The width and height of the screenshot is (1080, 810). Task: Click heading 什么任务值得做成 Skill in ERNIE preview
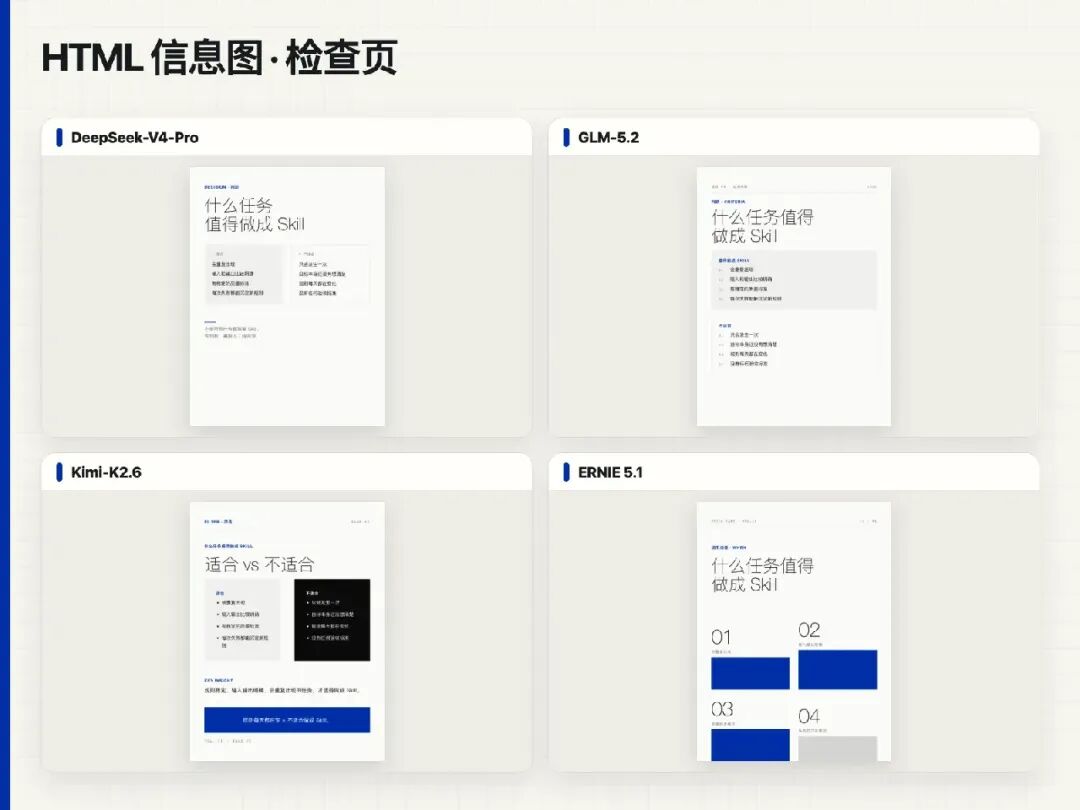[x=762, y=575]
